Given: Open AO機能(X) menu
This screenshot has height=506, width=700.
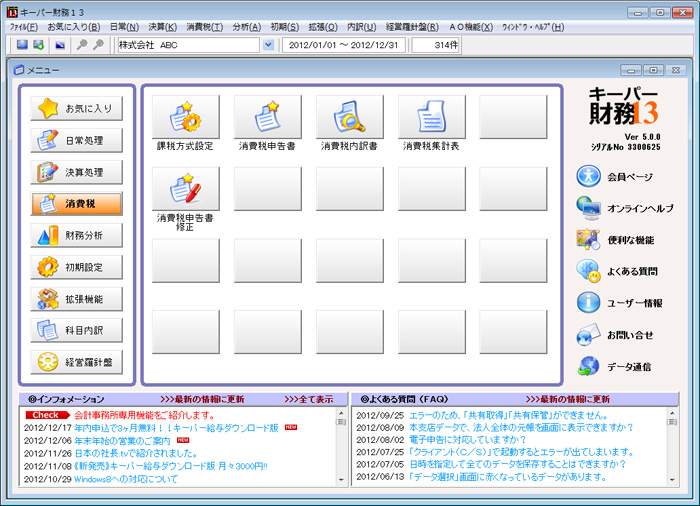Looking at the screenshot, I should [471, 27].
